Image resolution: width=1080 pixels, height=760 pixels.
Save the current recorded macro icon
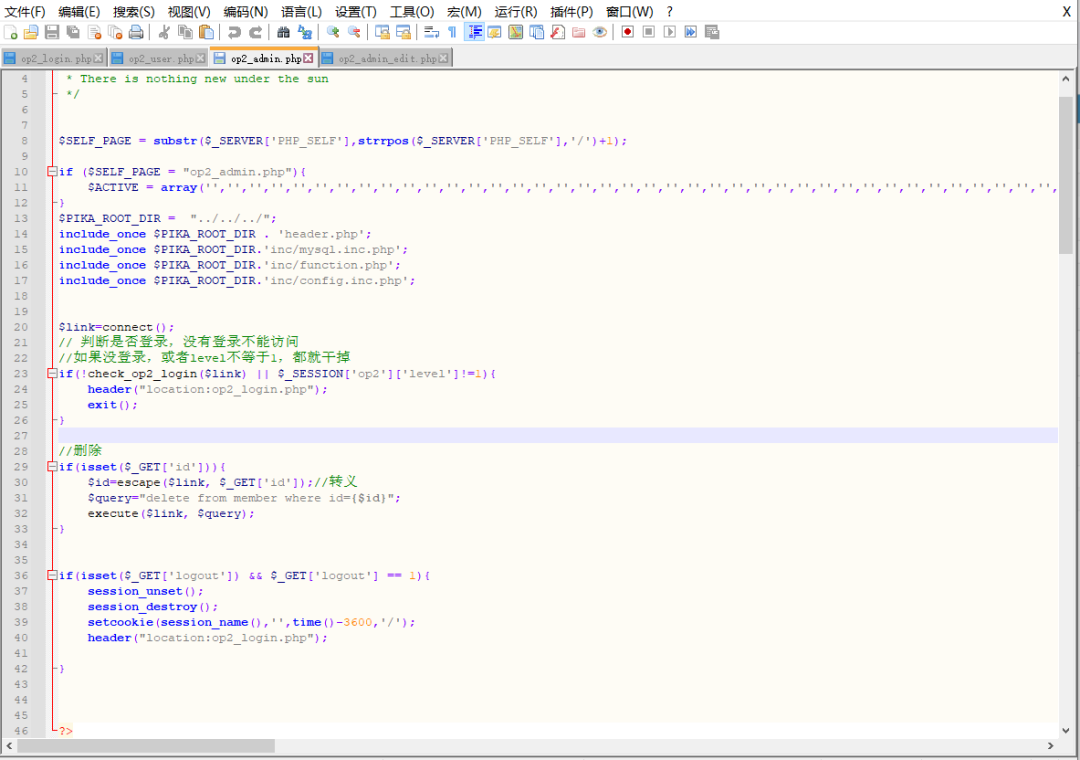712,32
